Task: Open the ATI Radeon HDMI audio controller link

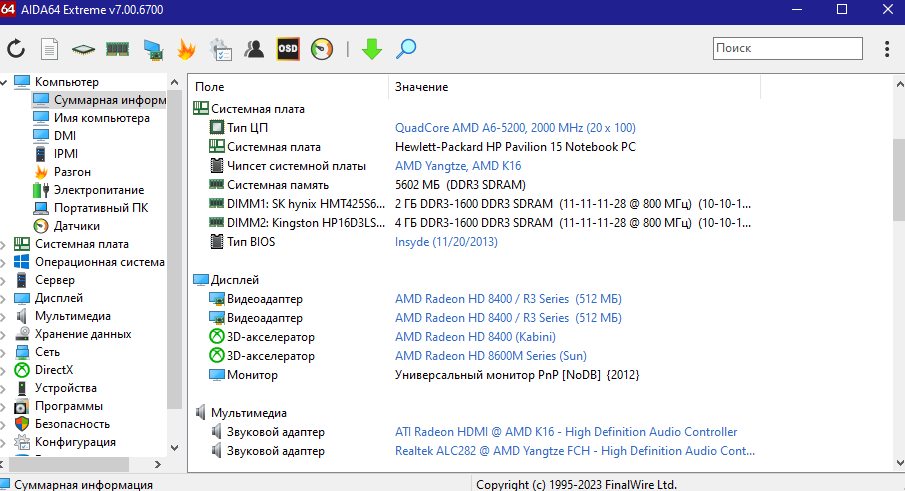Action: (x=566, y=432)
